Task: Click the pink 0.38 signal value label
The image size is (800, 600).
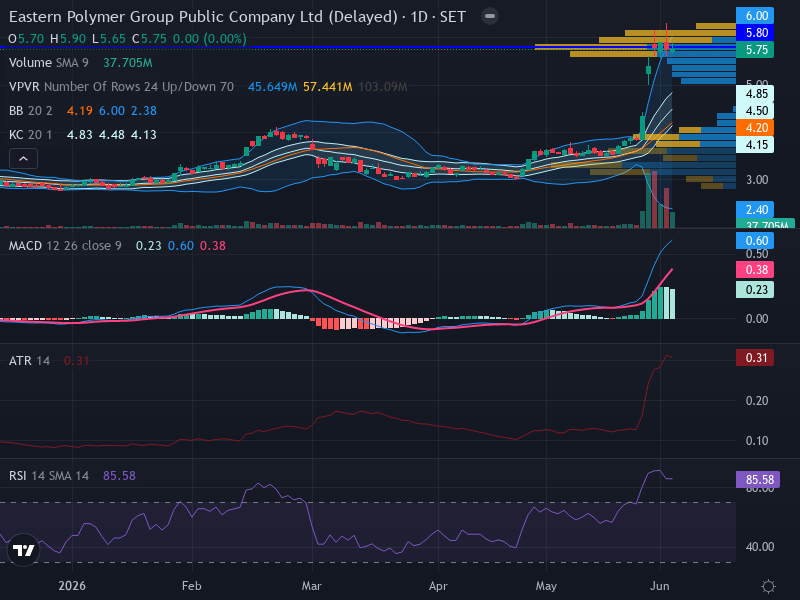Action: [755, 269]
